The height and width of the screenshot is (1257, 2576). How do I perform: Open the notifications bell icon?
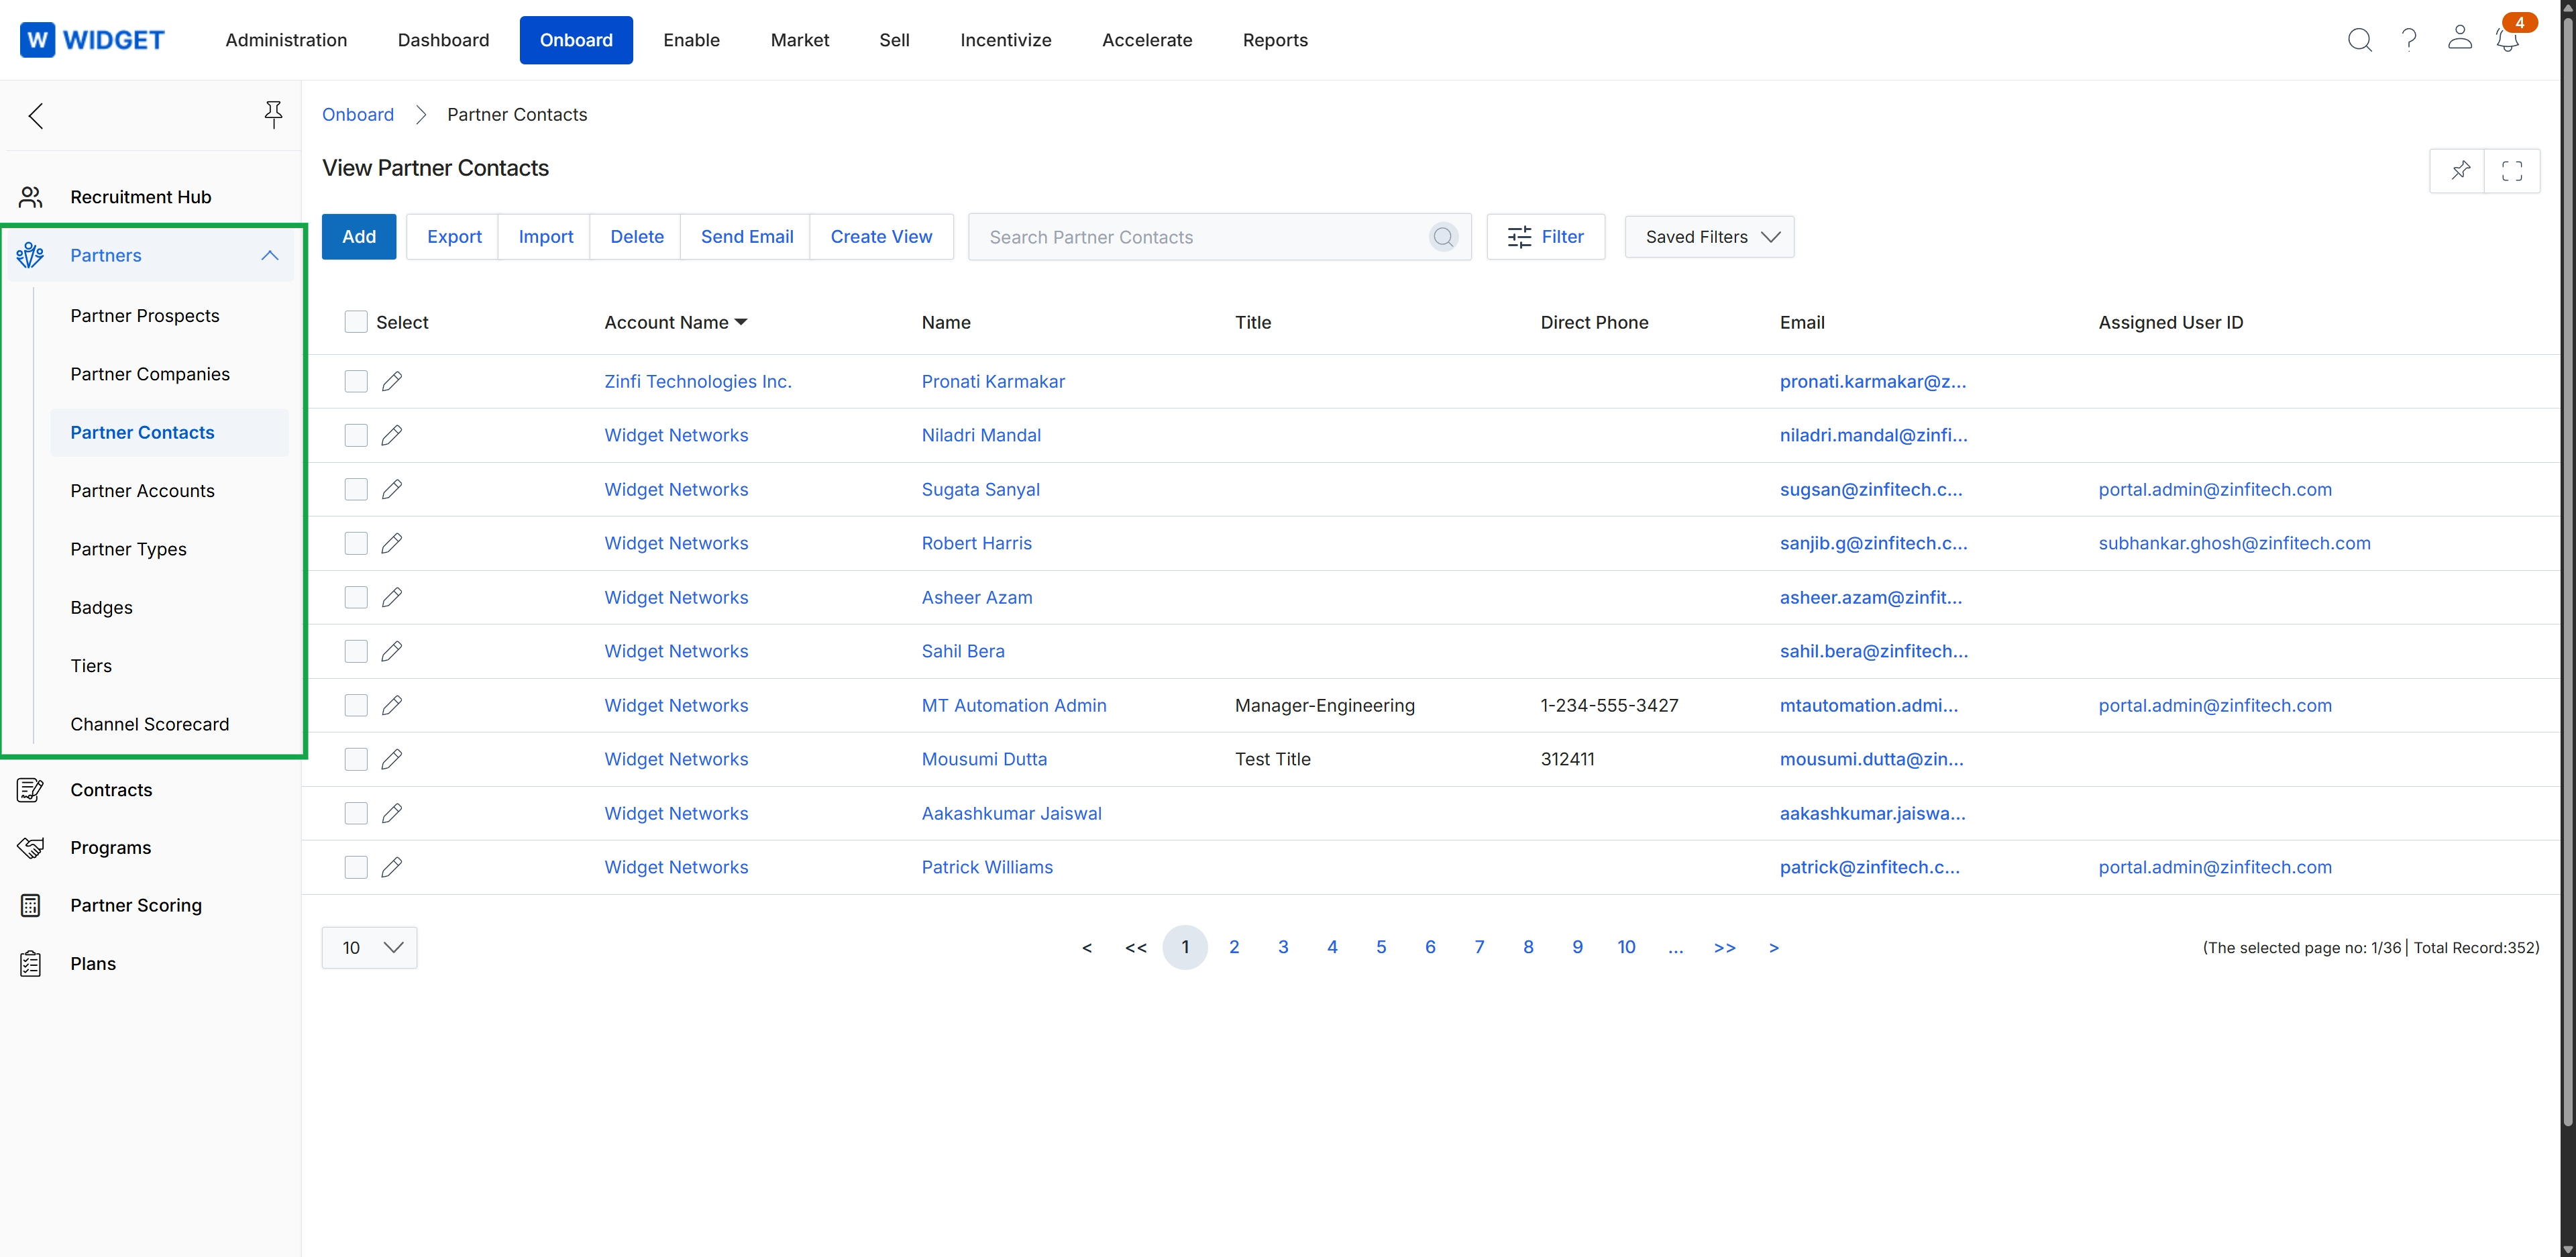[x=2507, y=40]
